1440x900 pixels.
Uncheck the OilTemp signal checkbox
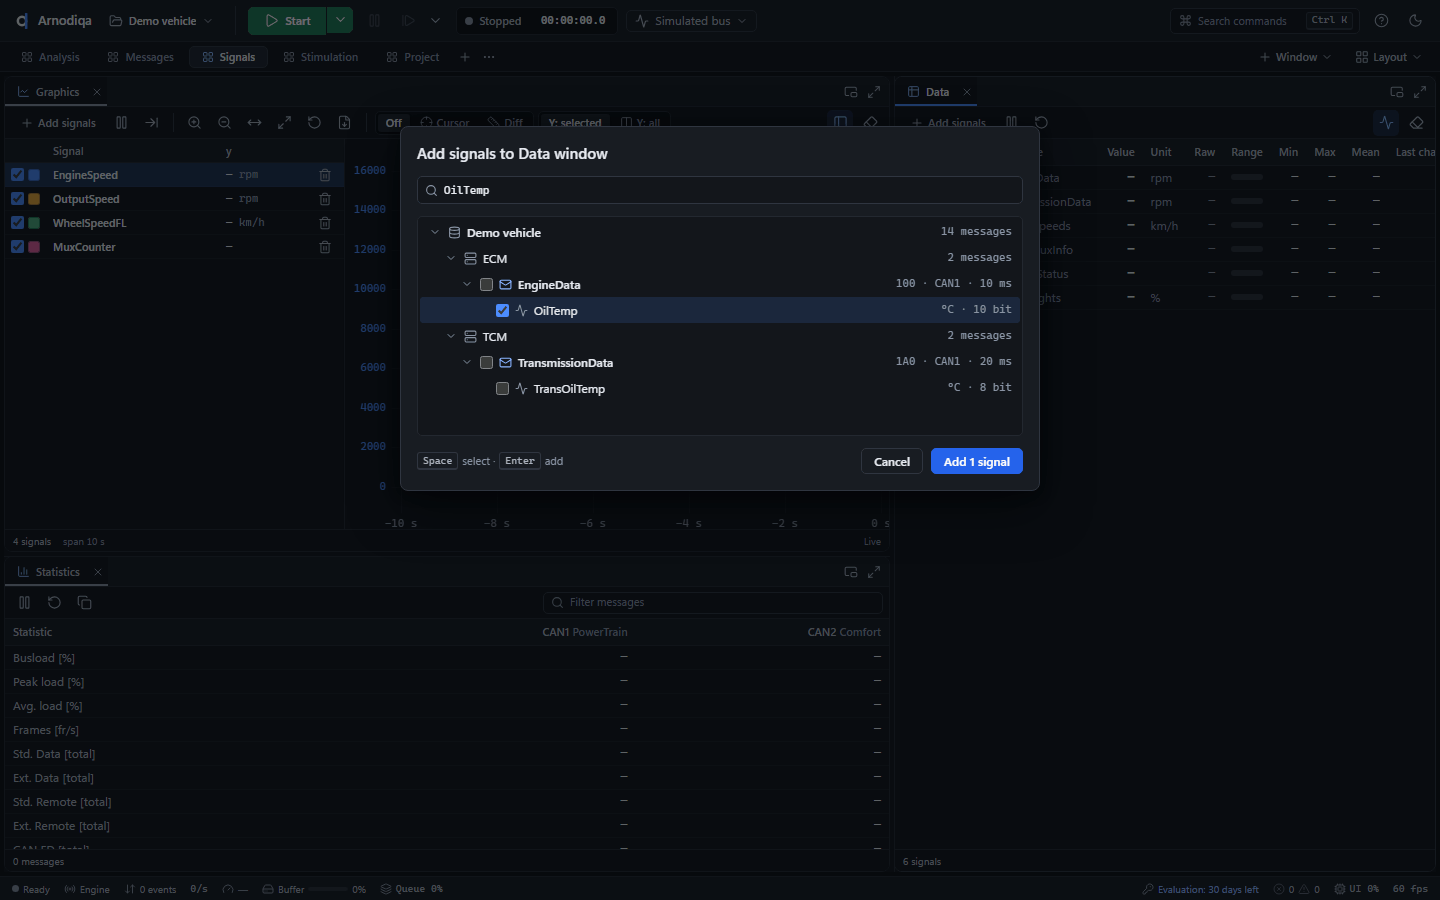pyautogui.click(x=503, y=311)
